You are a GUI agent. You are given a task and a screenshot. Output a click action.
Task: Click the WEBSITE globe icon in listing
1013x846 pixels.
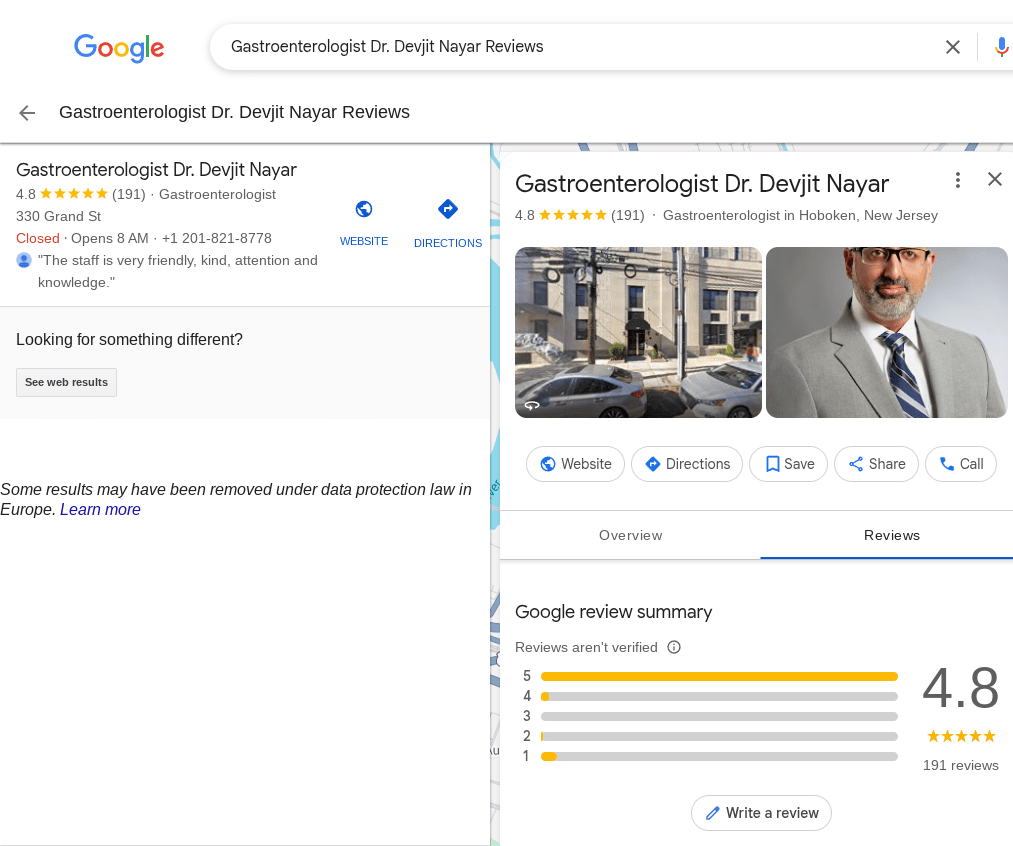[x=364, y=209]
